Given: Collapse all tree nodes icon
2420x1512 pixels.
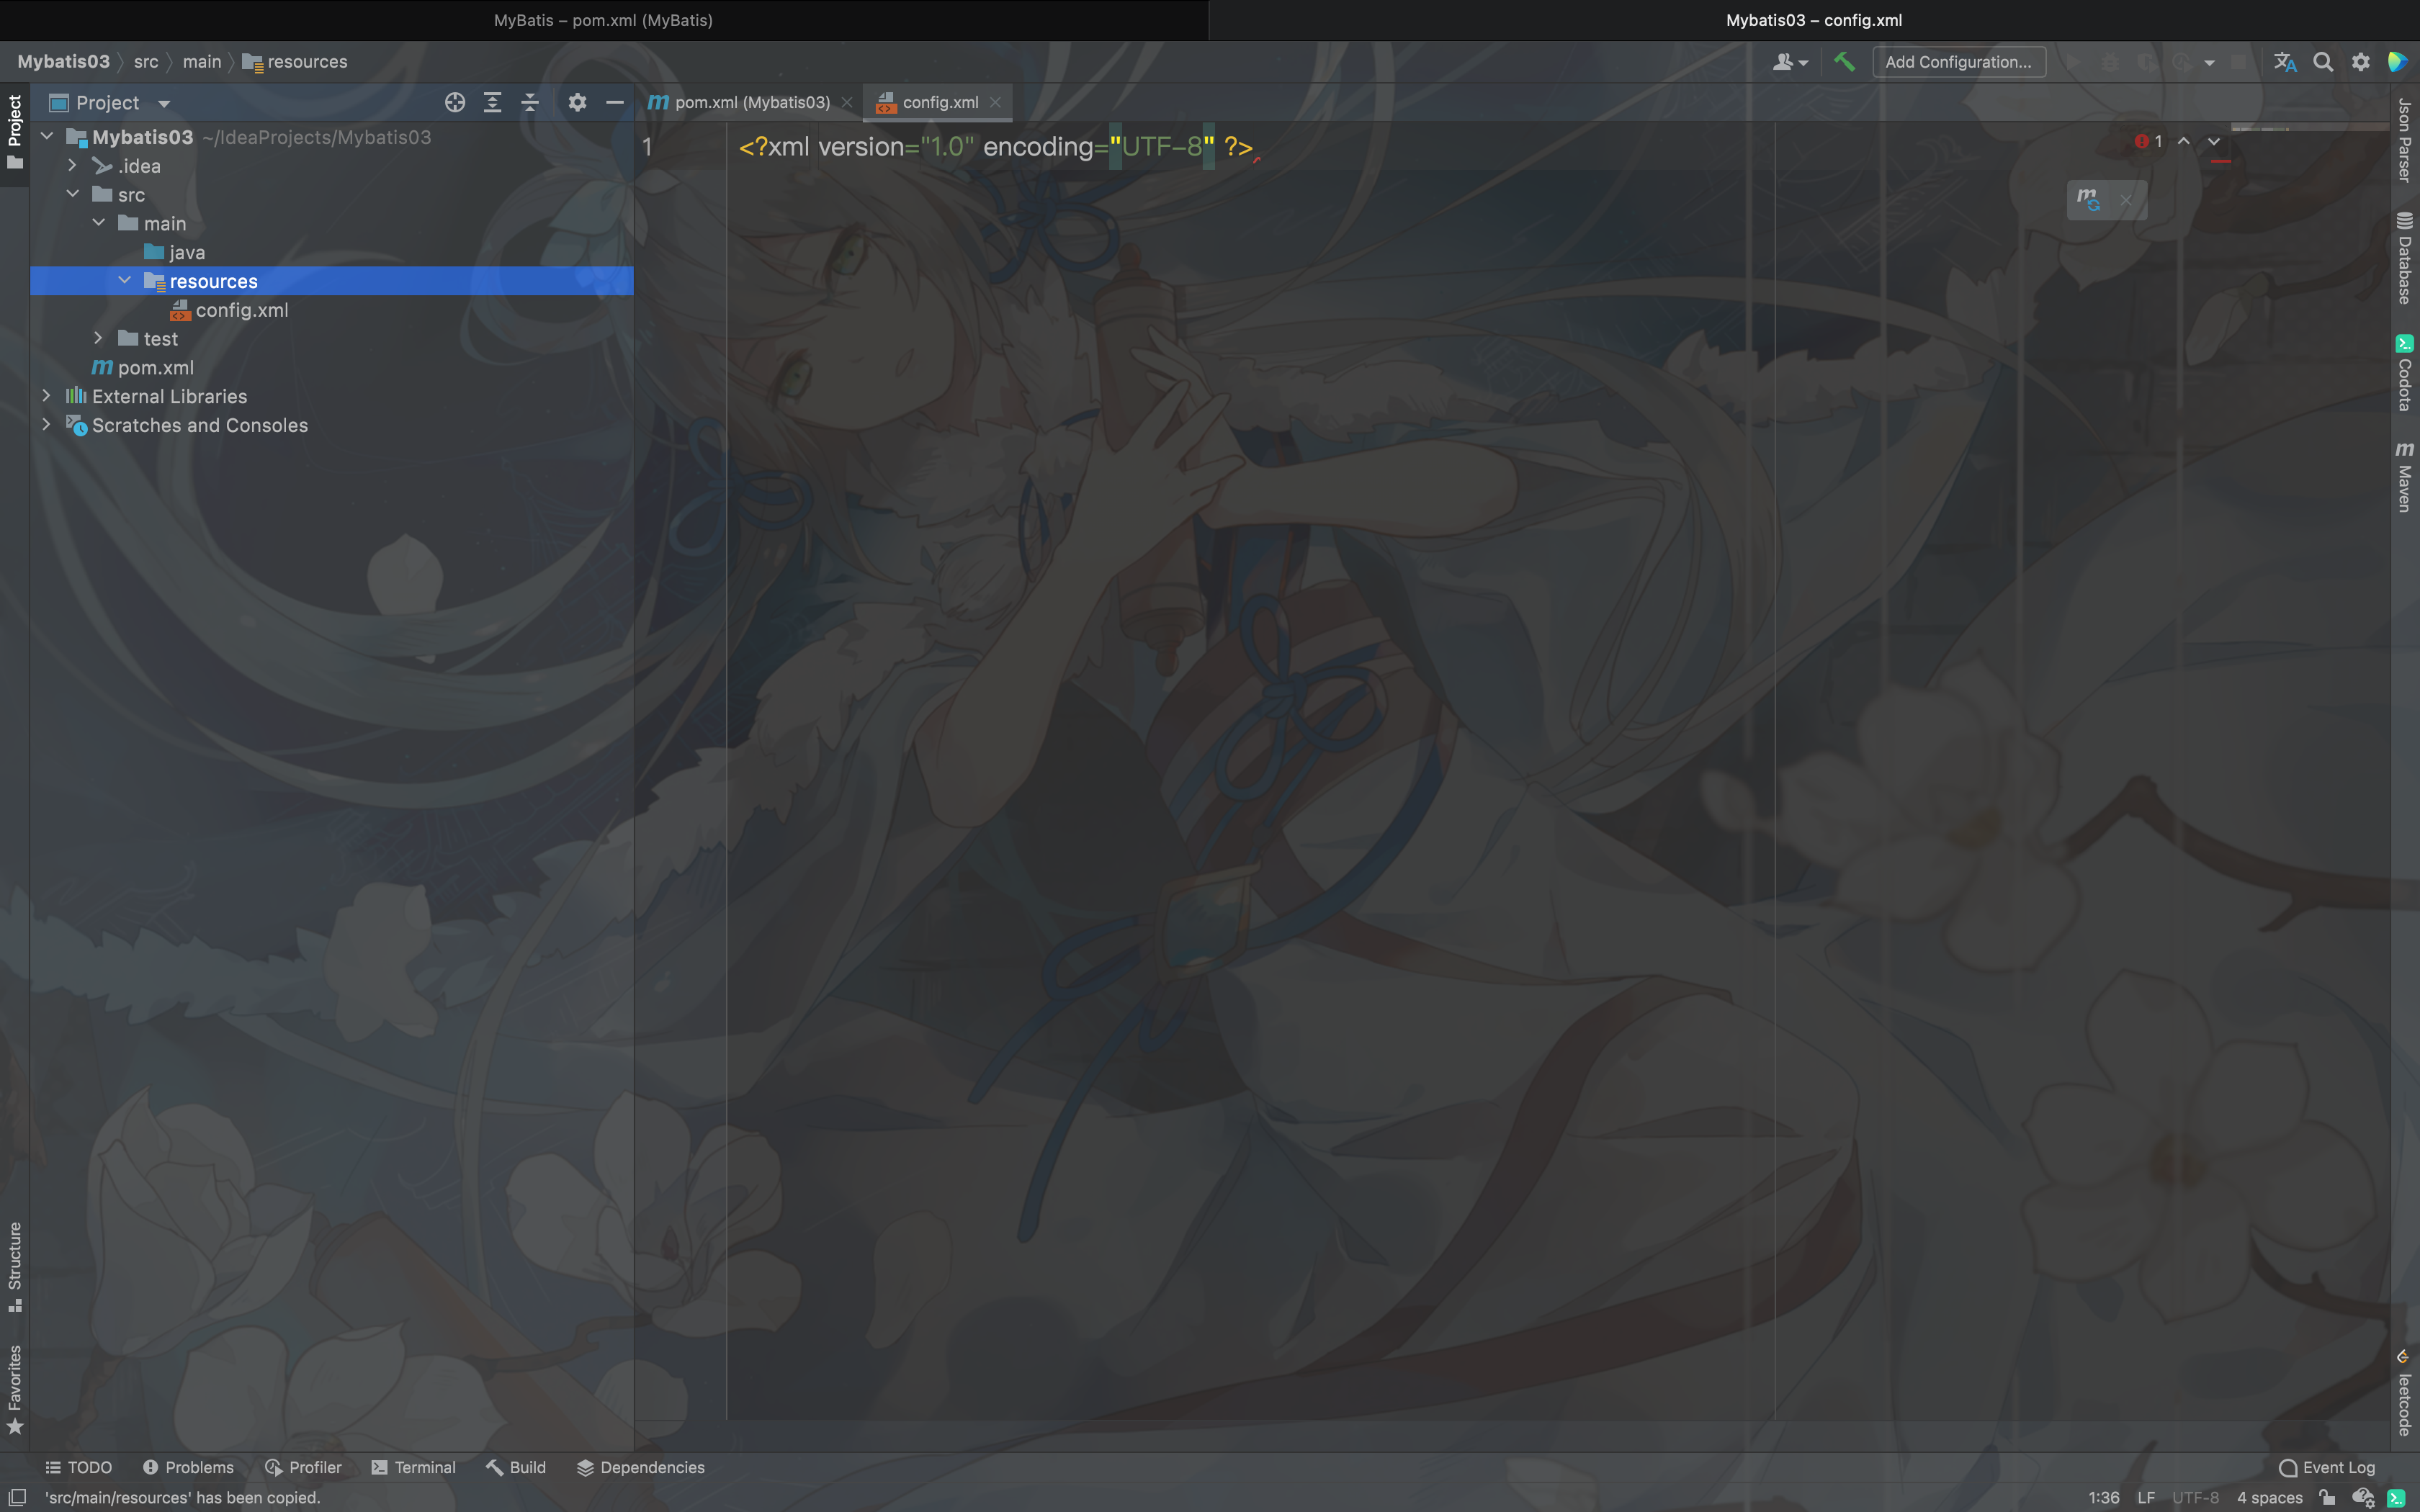Looking at the screenshot, I should (x=530, y=102).
